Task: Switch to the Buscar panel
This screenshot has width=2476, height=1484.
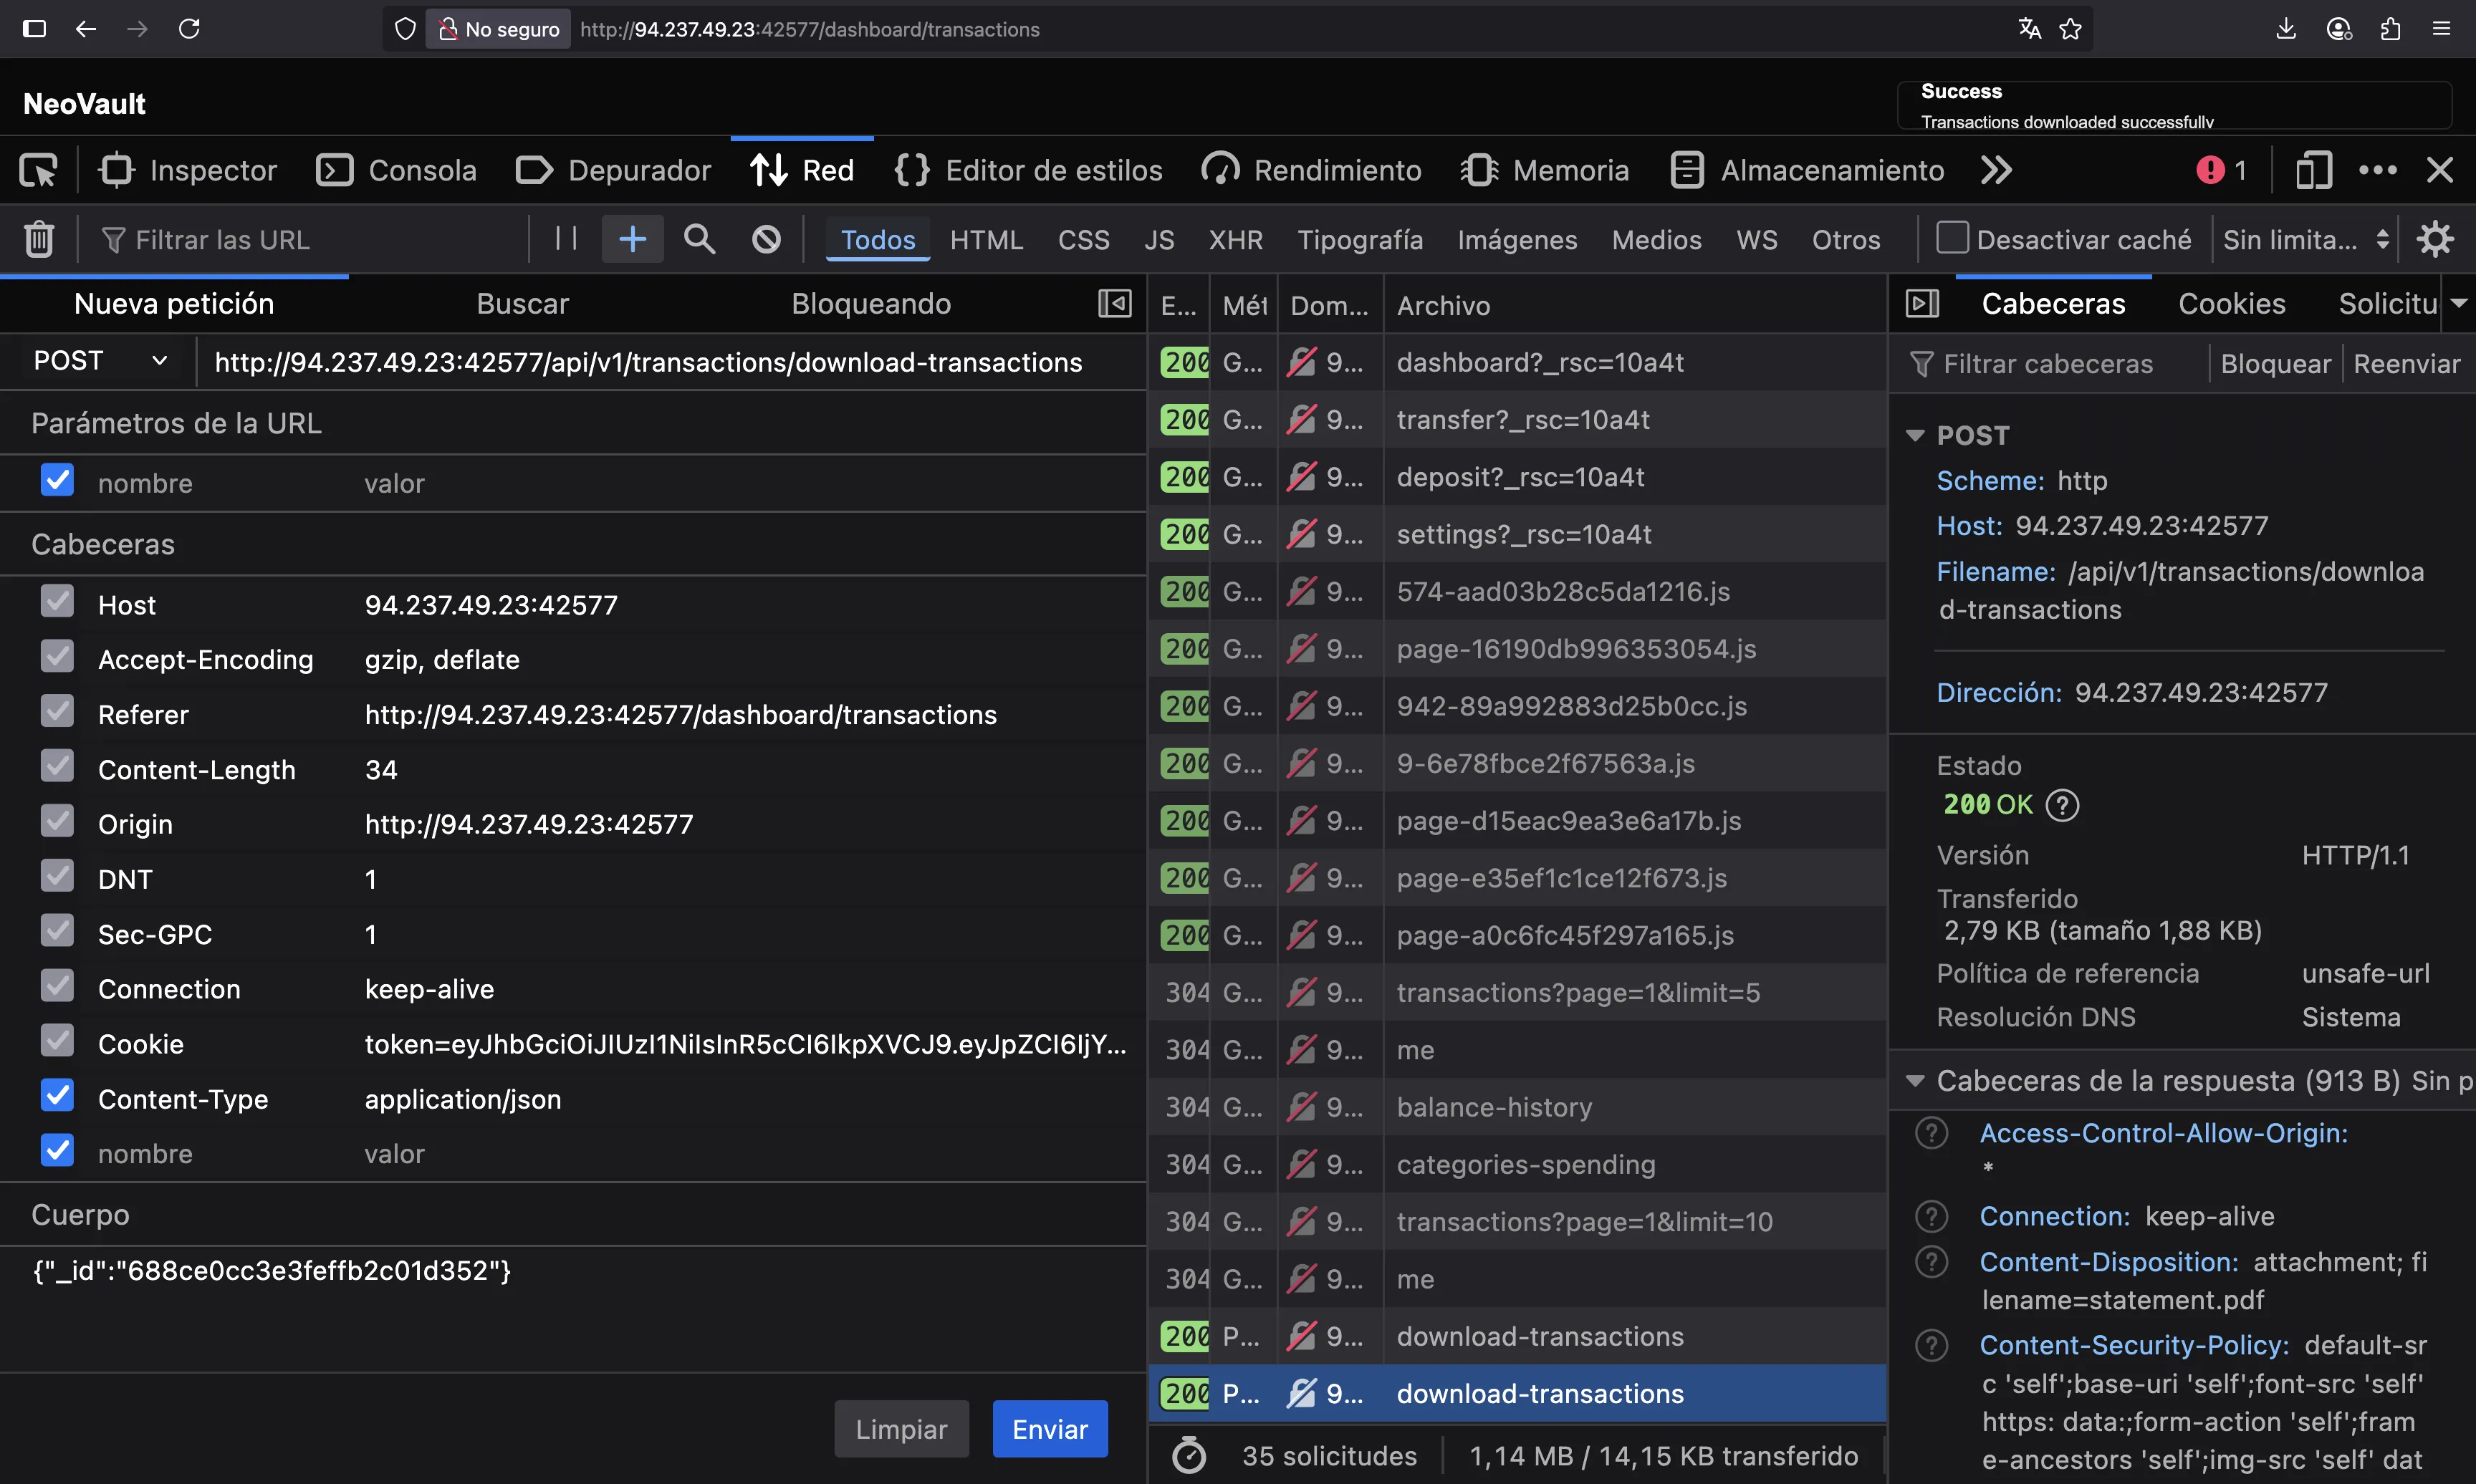Action: pyautogui.click(x=522, y=304)
